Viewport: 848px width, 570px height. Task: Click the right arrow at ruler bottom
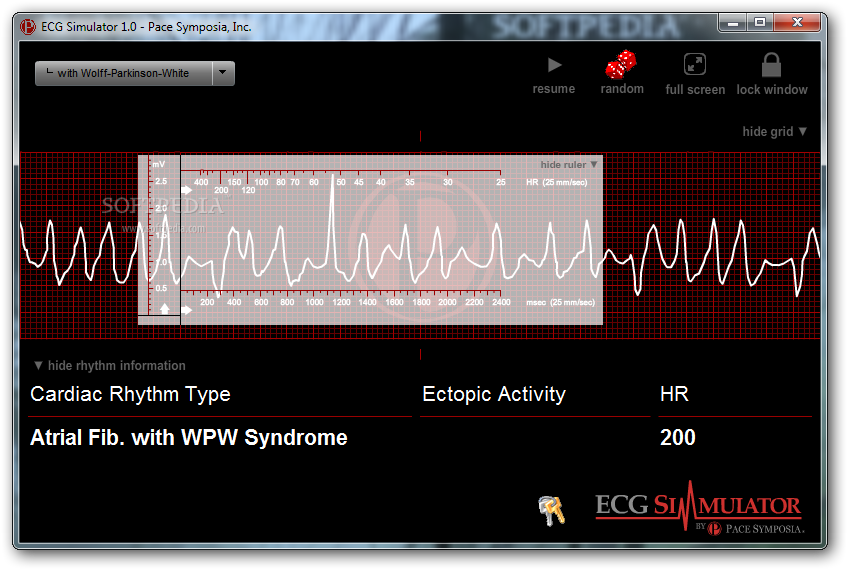[187, 310]
